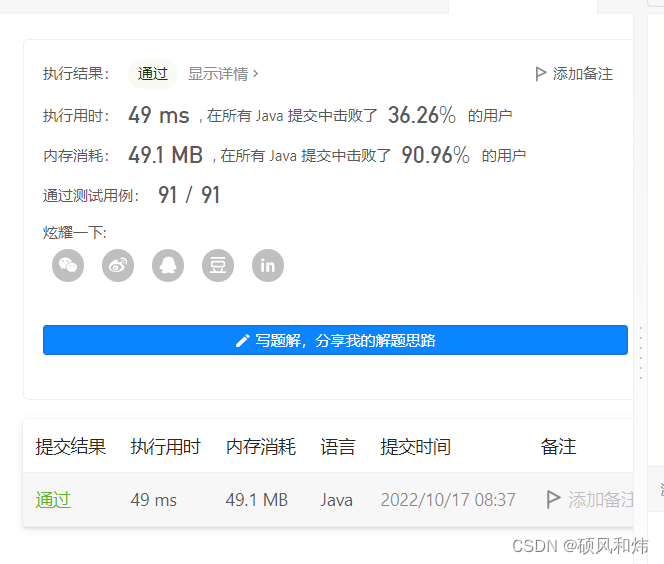664x564 pixels.
Task: Share result via QQ penguin icon
Action: [x=168, y=265]
